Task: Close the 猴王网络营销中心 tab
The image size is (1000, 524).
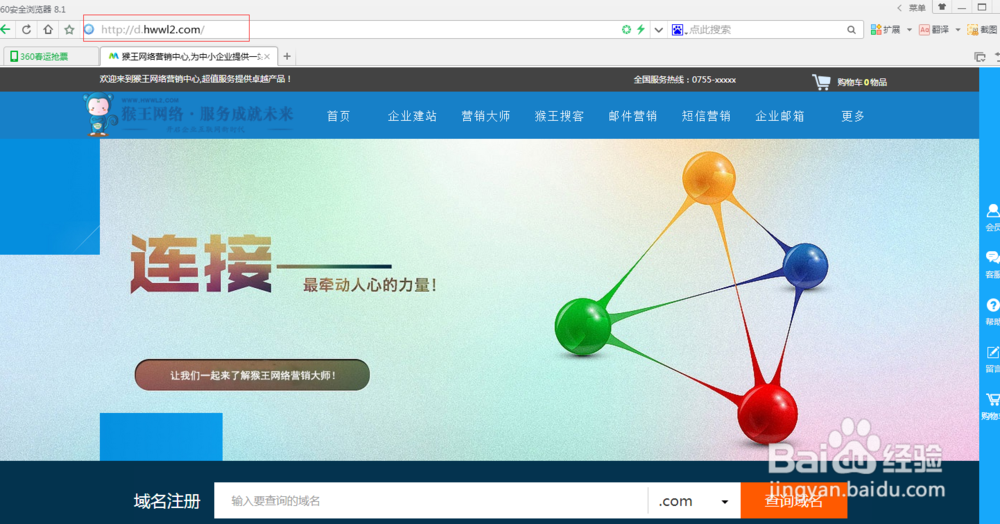Action: click(267, 57)
